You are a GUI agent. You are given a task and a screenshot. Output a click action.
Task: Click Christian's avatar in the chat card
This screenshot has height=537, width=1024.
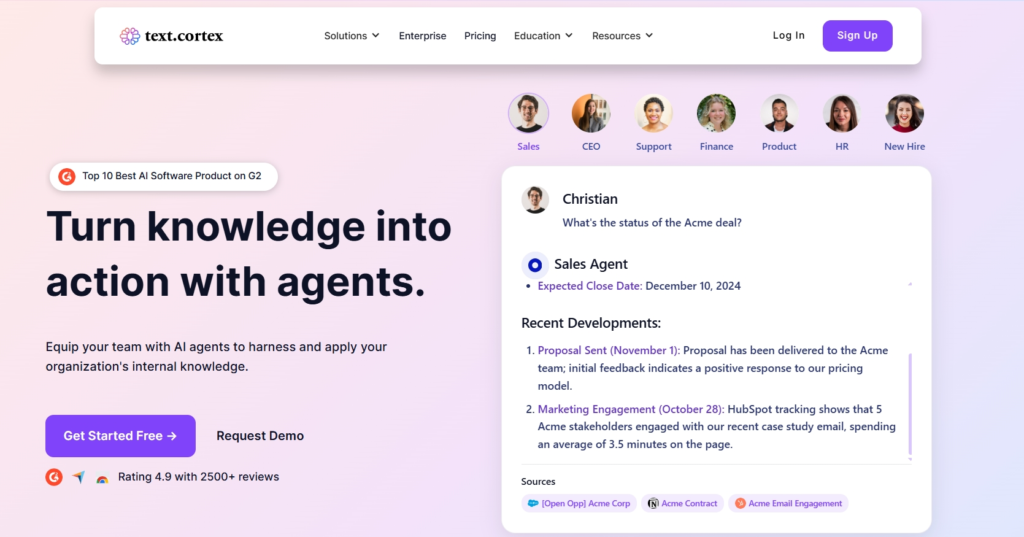coord(535,200)
